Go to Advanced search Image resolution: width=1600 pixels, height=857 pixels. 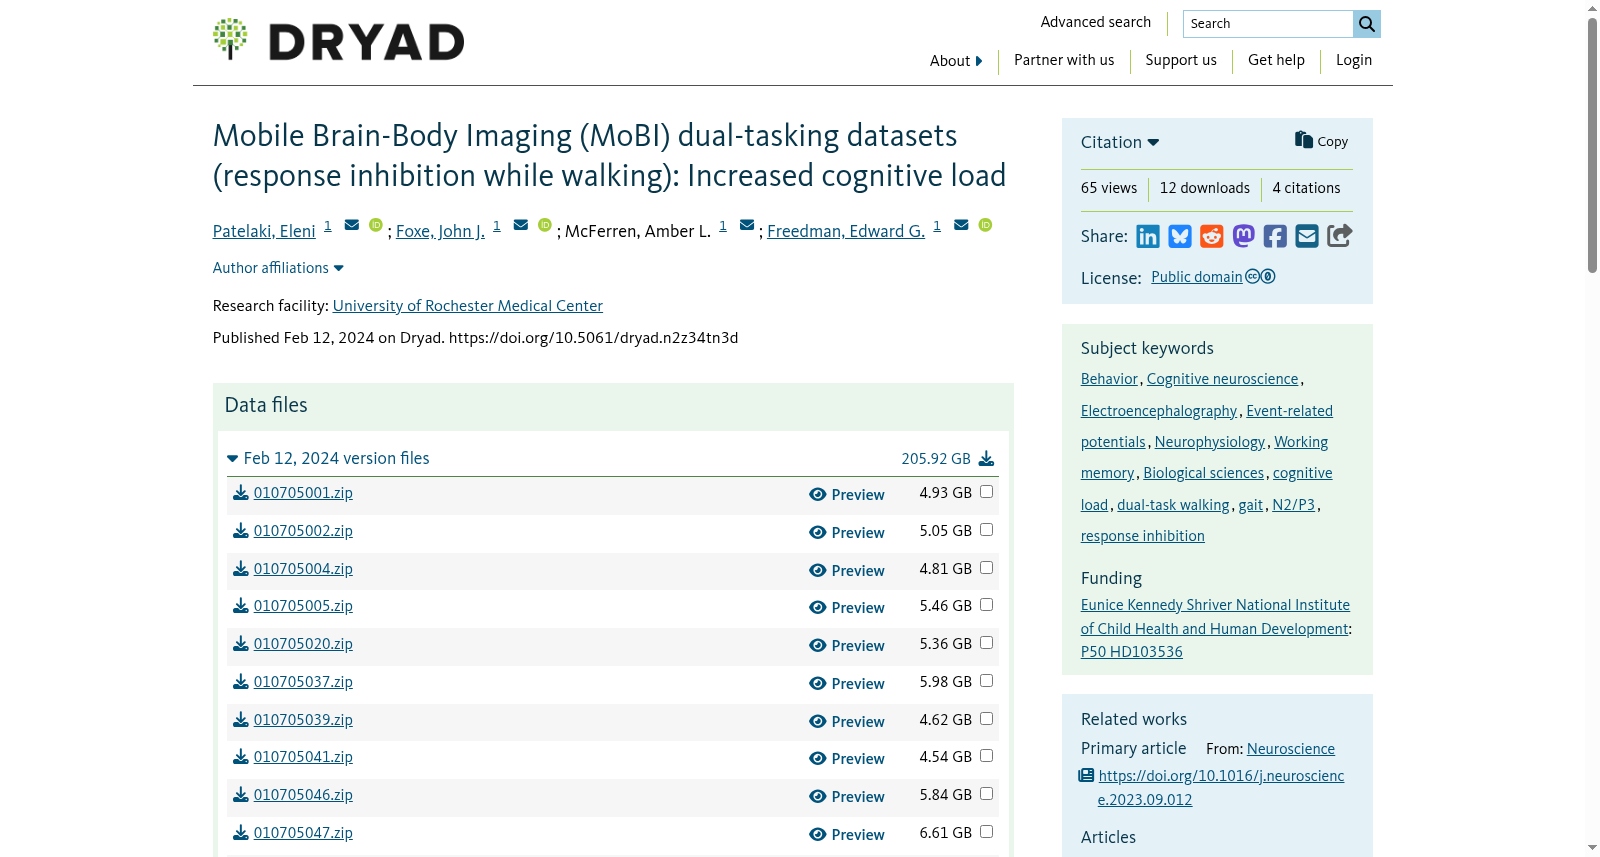tap(1096, 22)
